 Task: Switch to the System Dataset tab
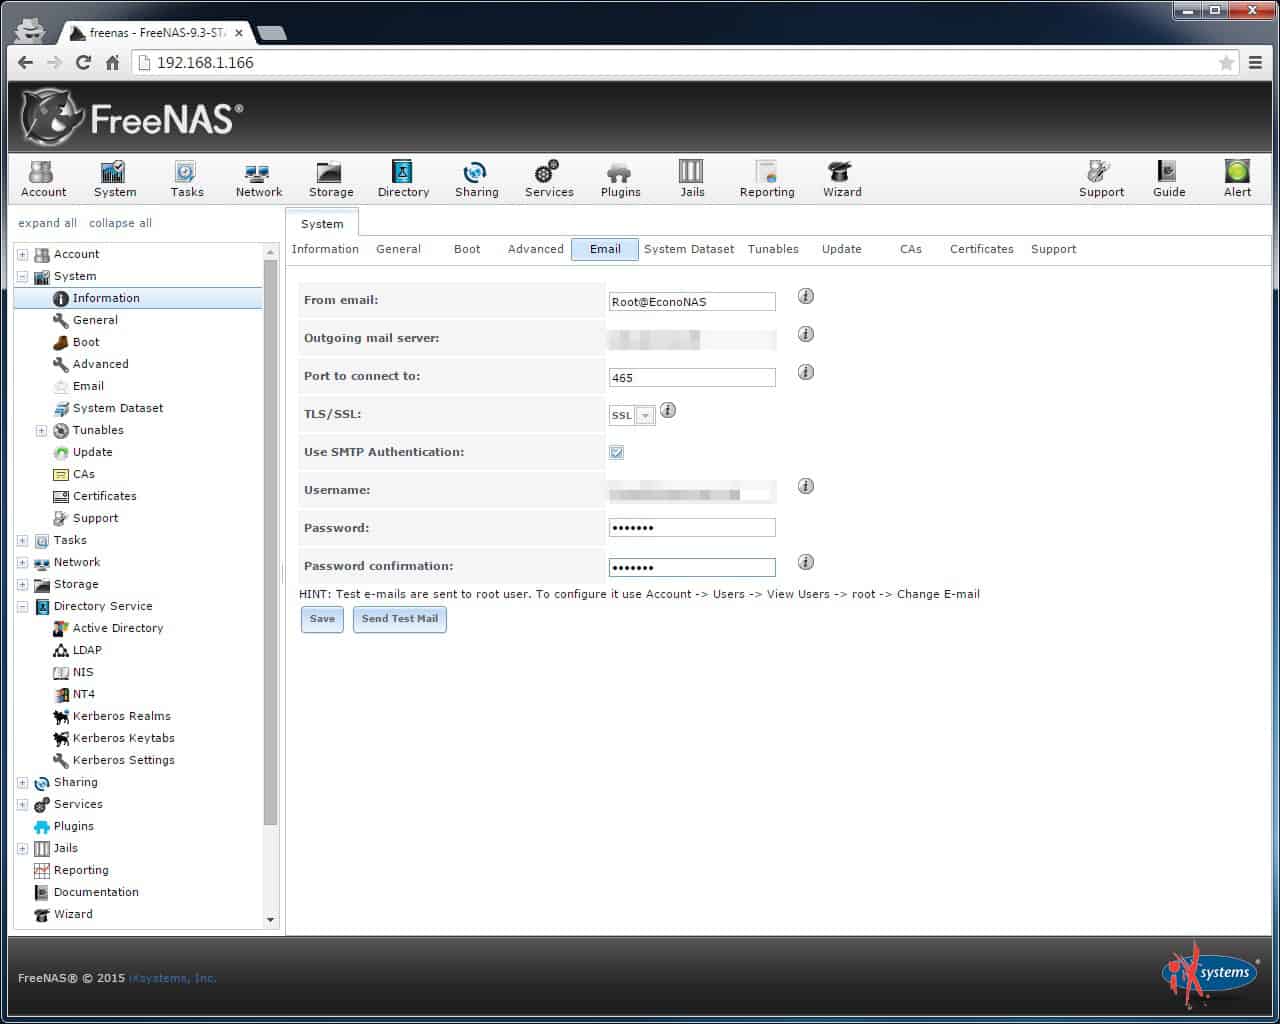(x=689, y=249)
